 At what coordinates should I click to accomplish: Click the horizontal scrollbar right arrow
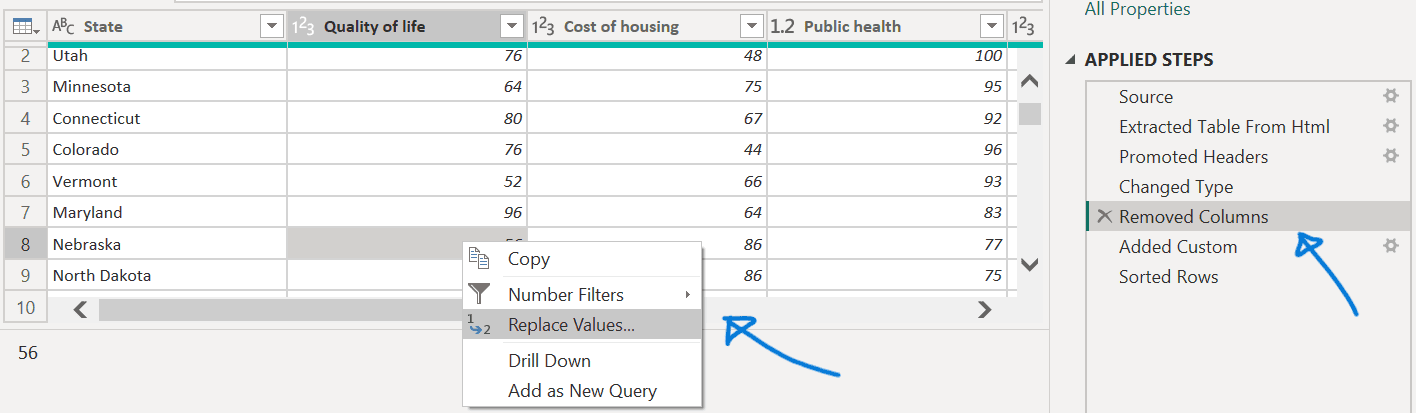tap(985, 310)
